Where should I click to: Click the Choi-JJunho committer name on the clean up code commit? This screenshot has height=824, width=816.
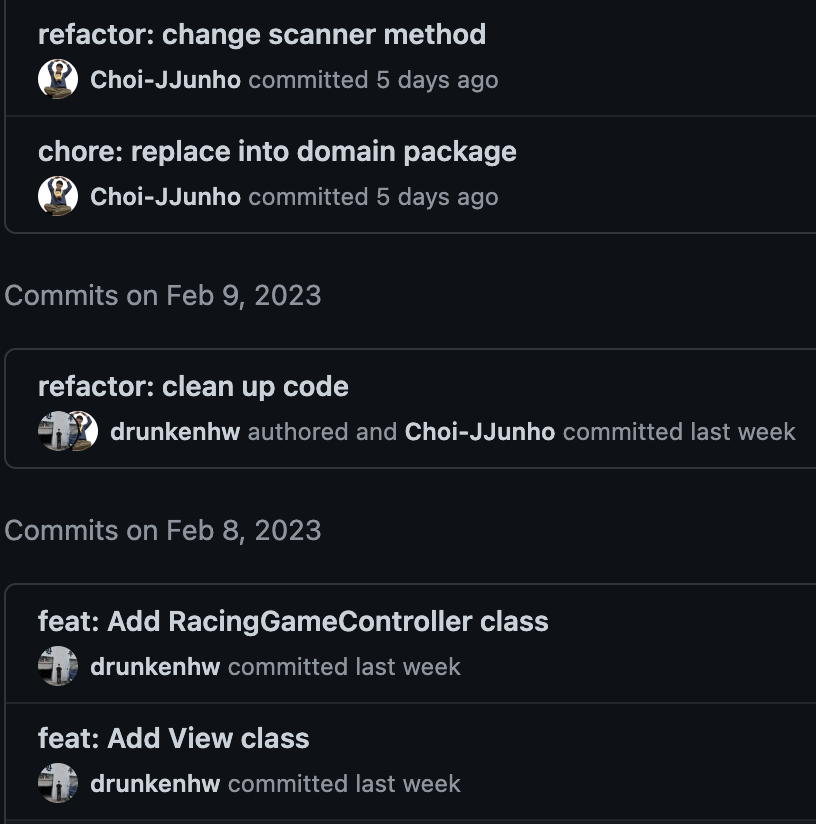(x=479, y=432)
